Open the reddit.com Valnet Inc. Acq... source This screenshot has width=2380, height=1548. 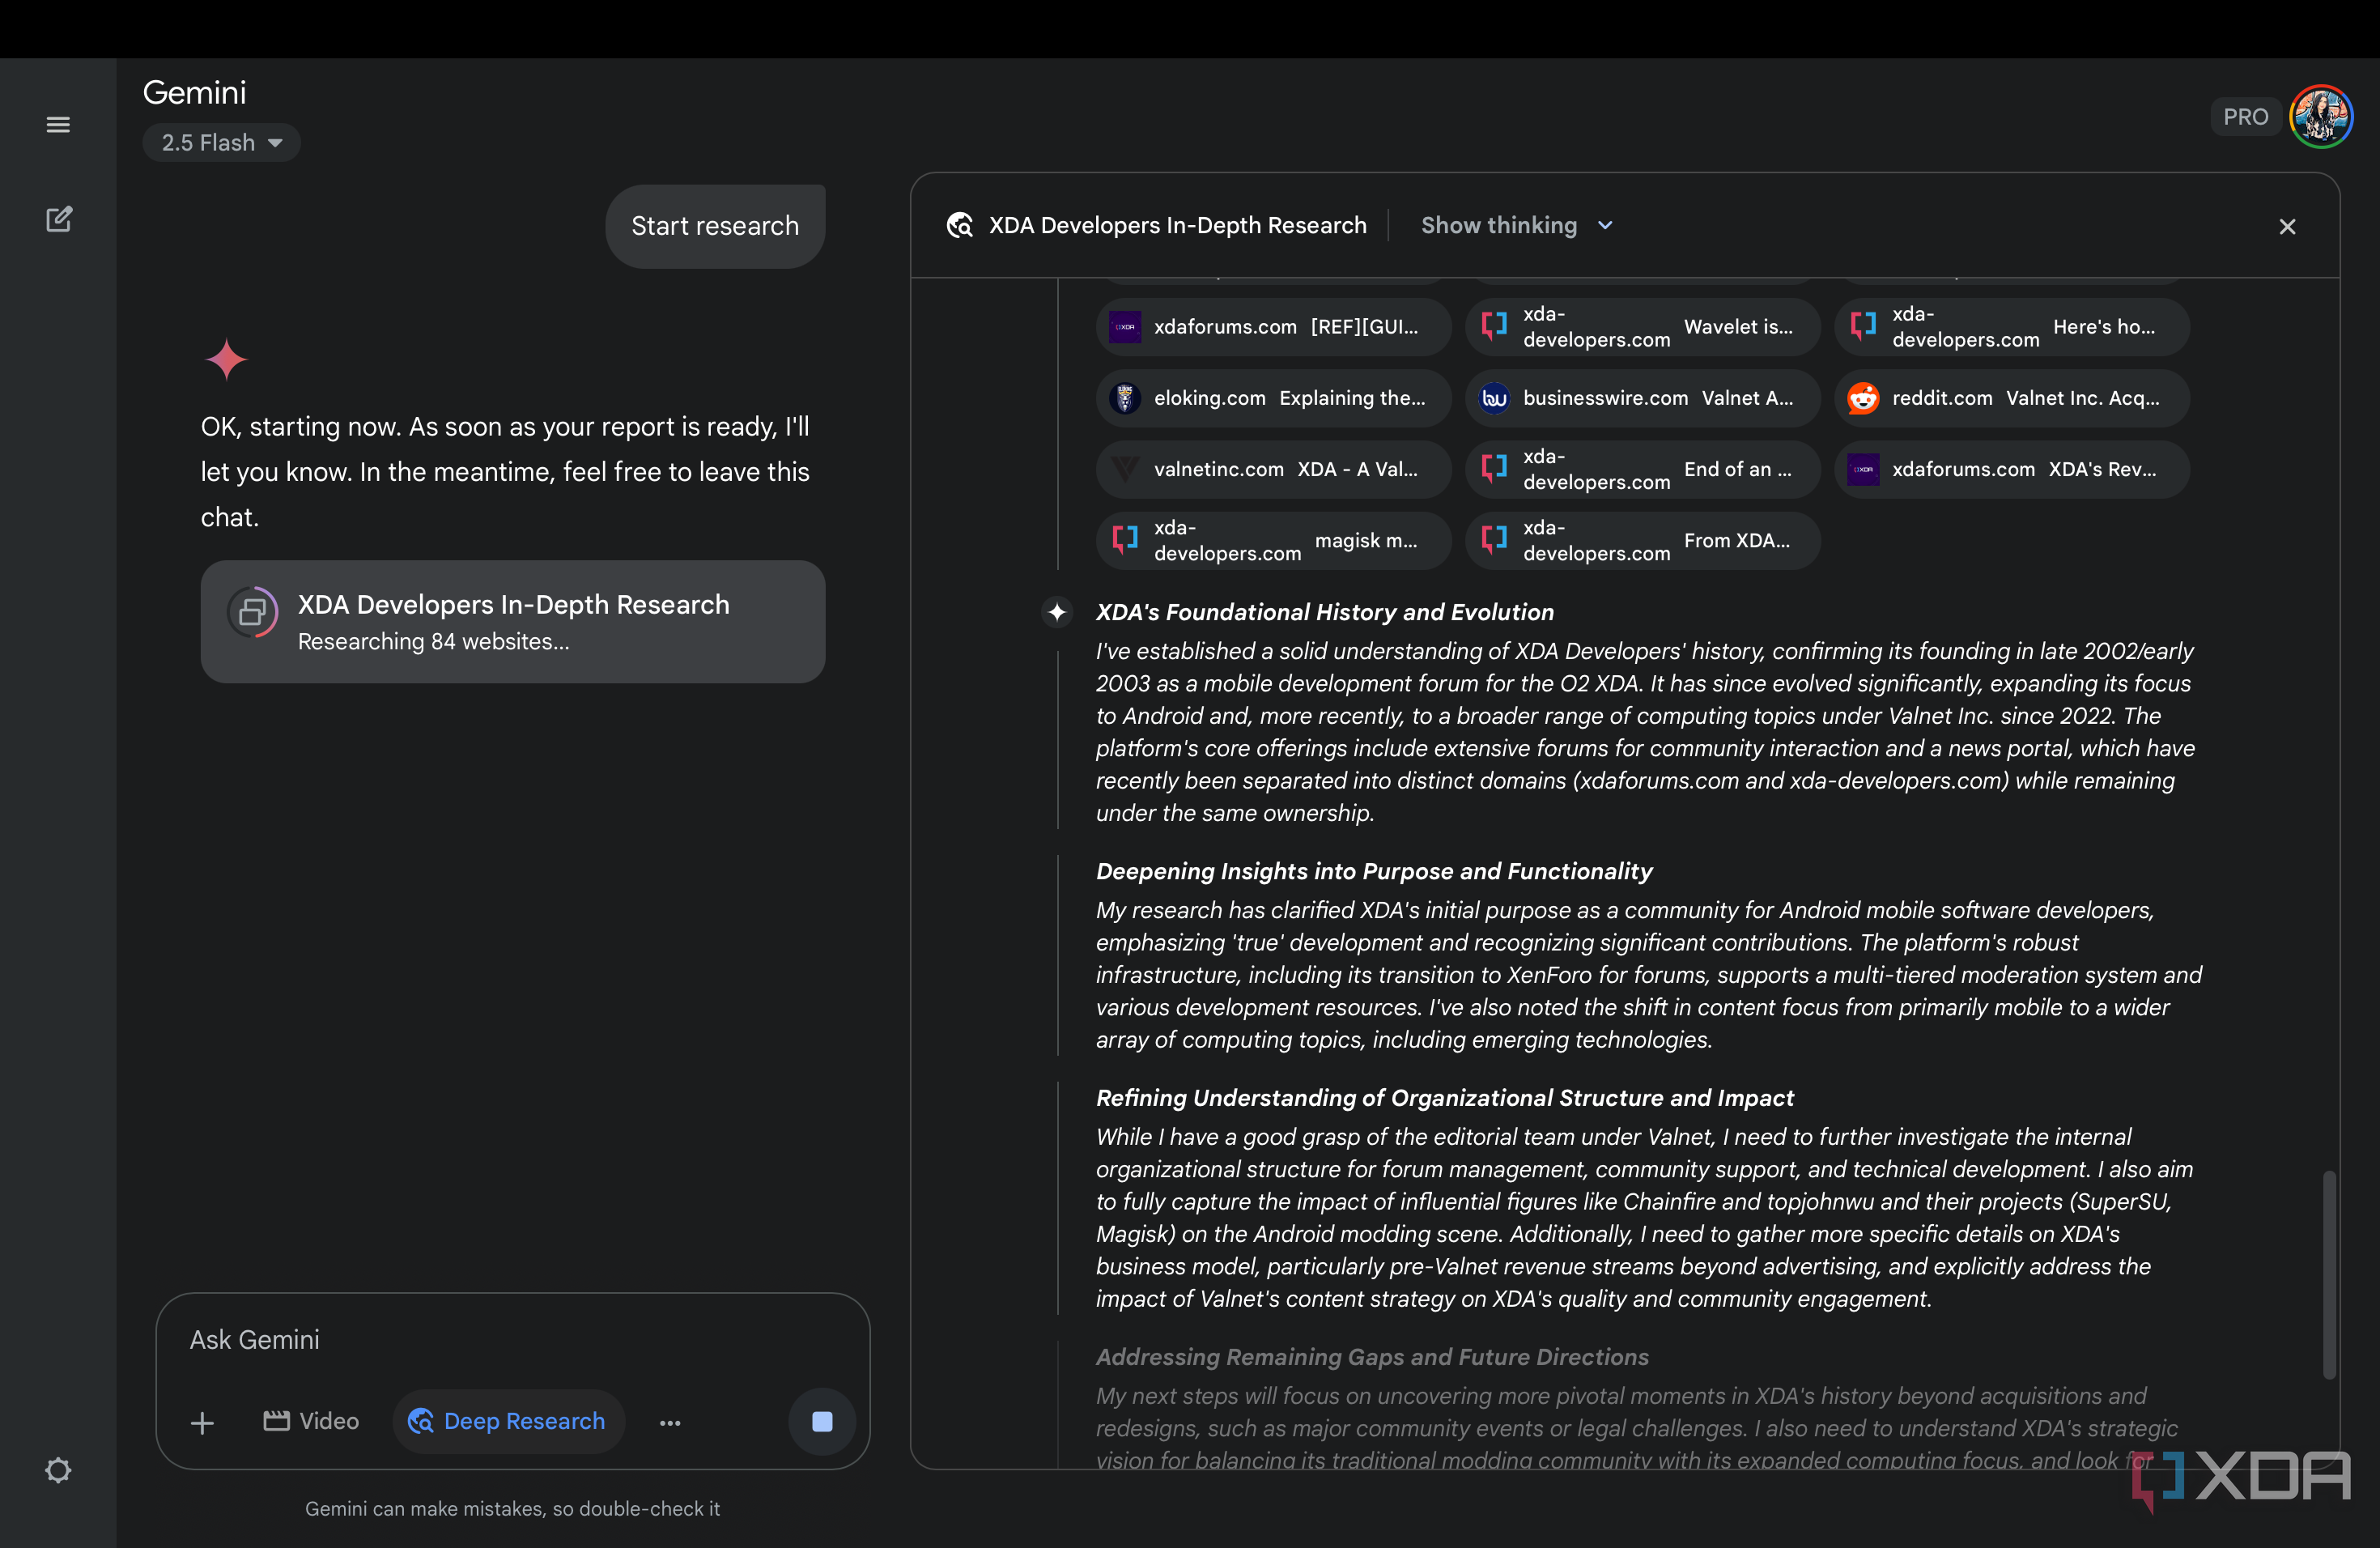[x=2011, y=398]
